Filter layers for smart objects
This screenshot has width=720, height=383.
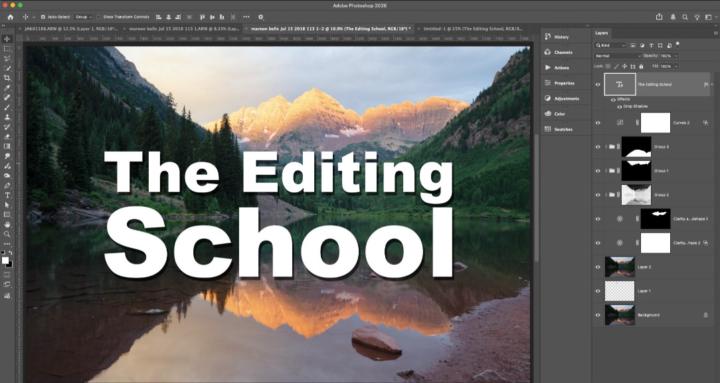click(x=669, y=45)
